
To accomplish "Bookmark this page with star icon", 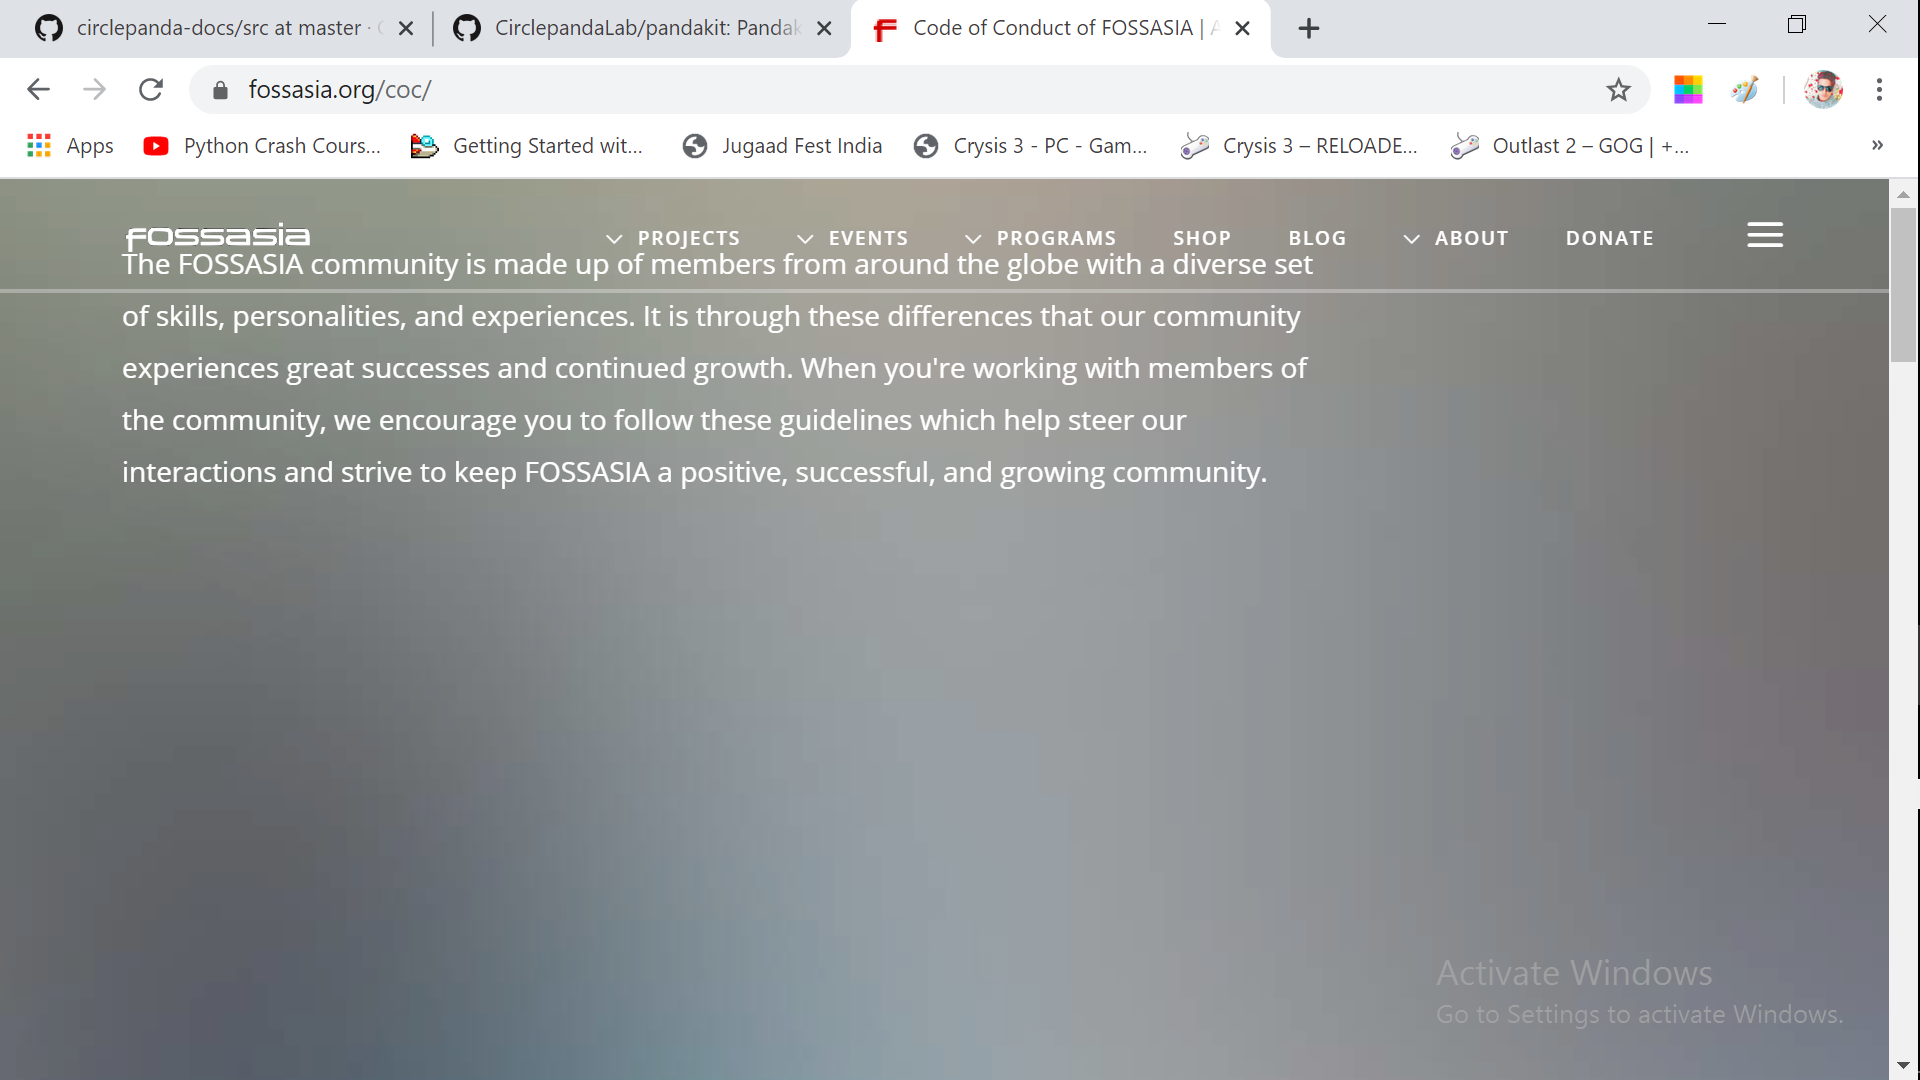I will 1618,90.
